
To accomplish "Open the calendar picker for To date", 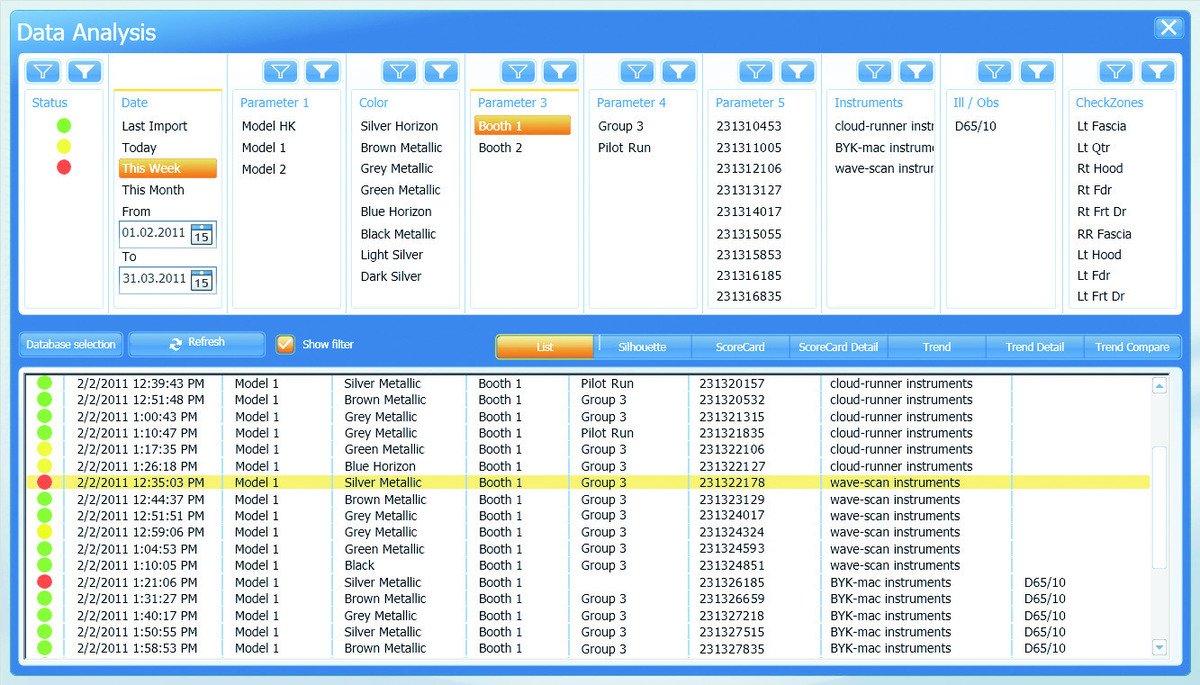I will point(202,280).
